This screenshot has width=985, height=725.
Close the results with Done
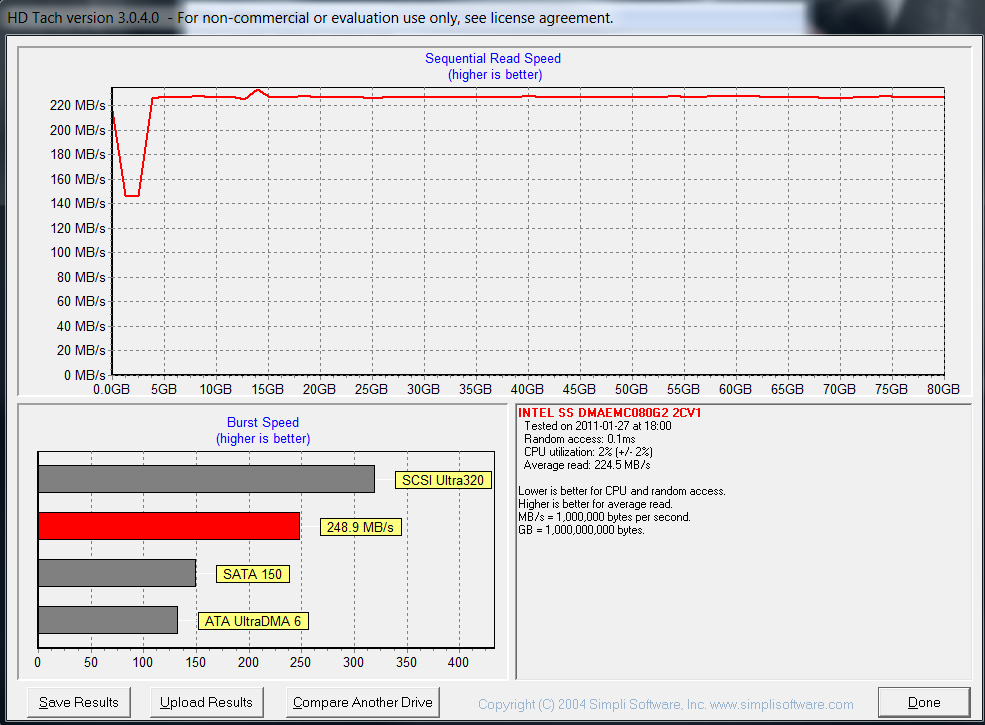click(923, 702)
